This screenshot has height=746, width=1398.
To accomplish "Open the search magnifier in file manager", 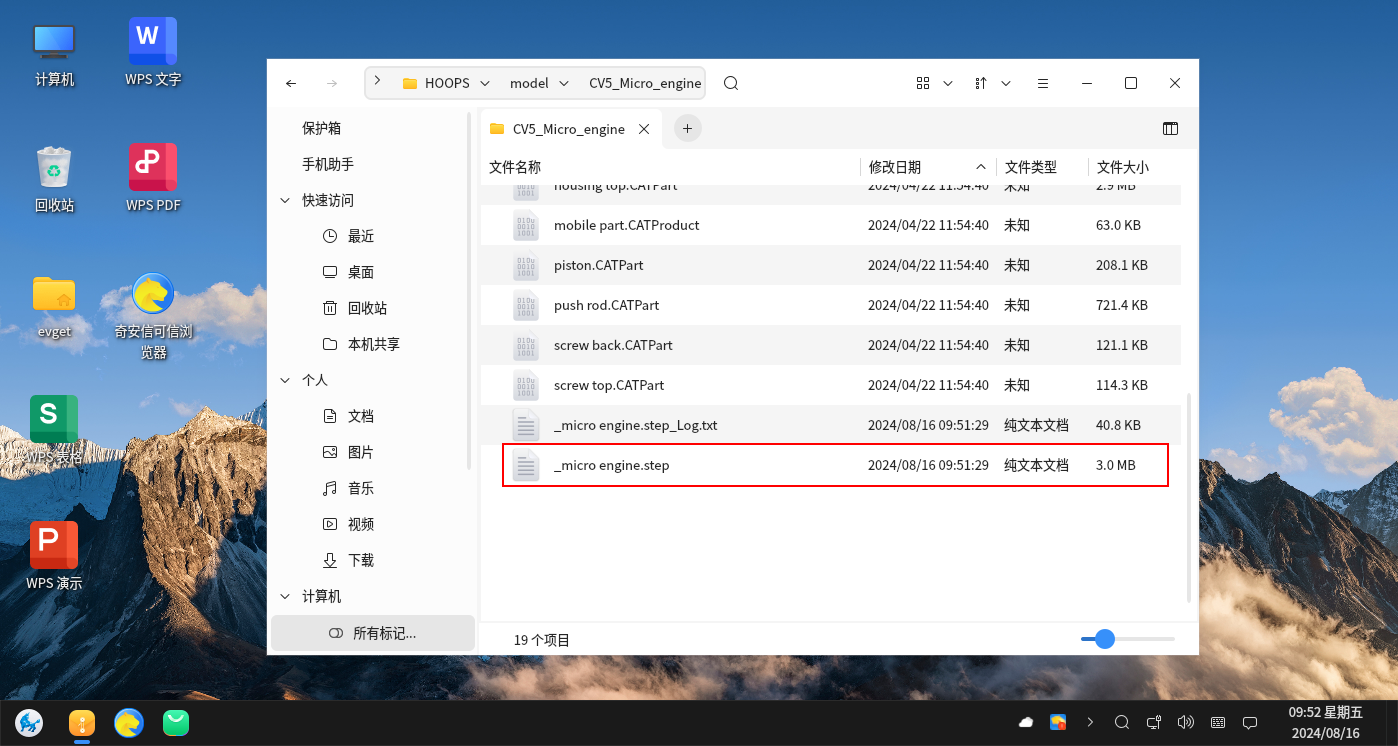I will pyautogui.click(x=731, y=83).
